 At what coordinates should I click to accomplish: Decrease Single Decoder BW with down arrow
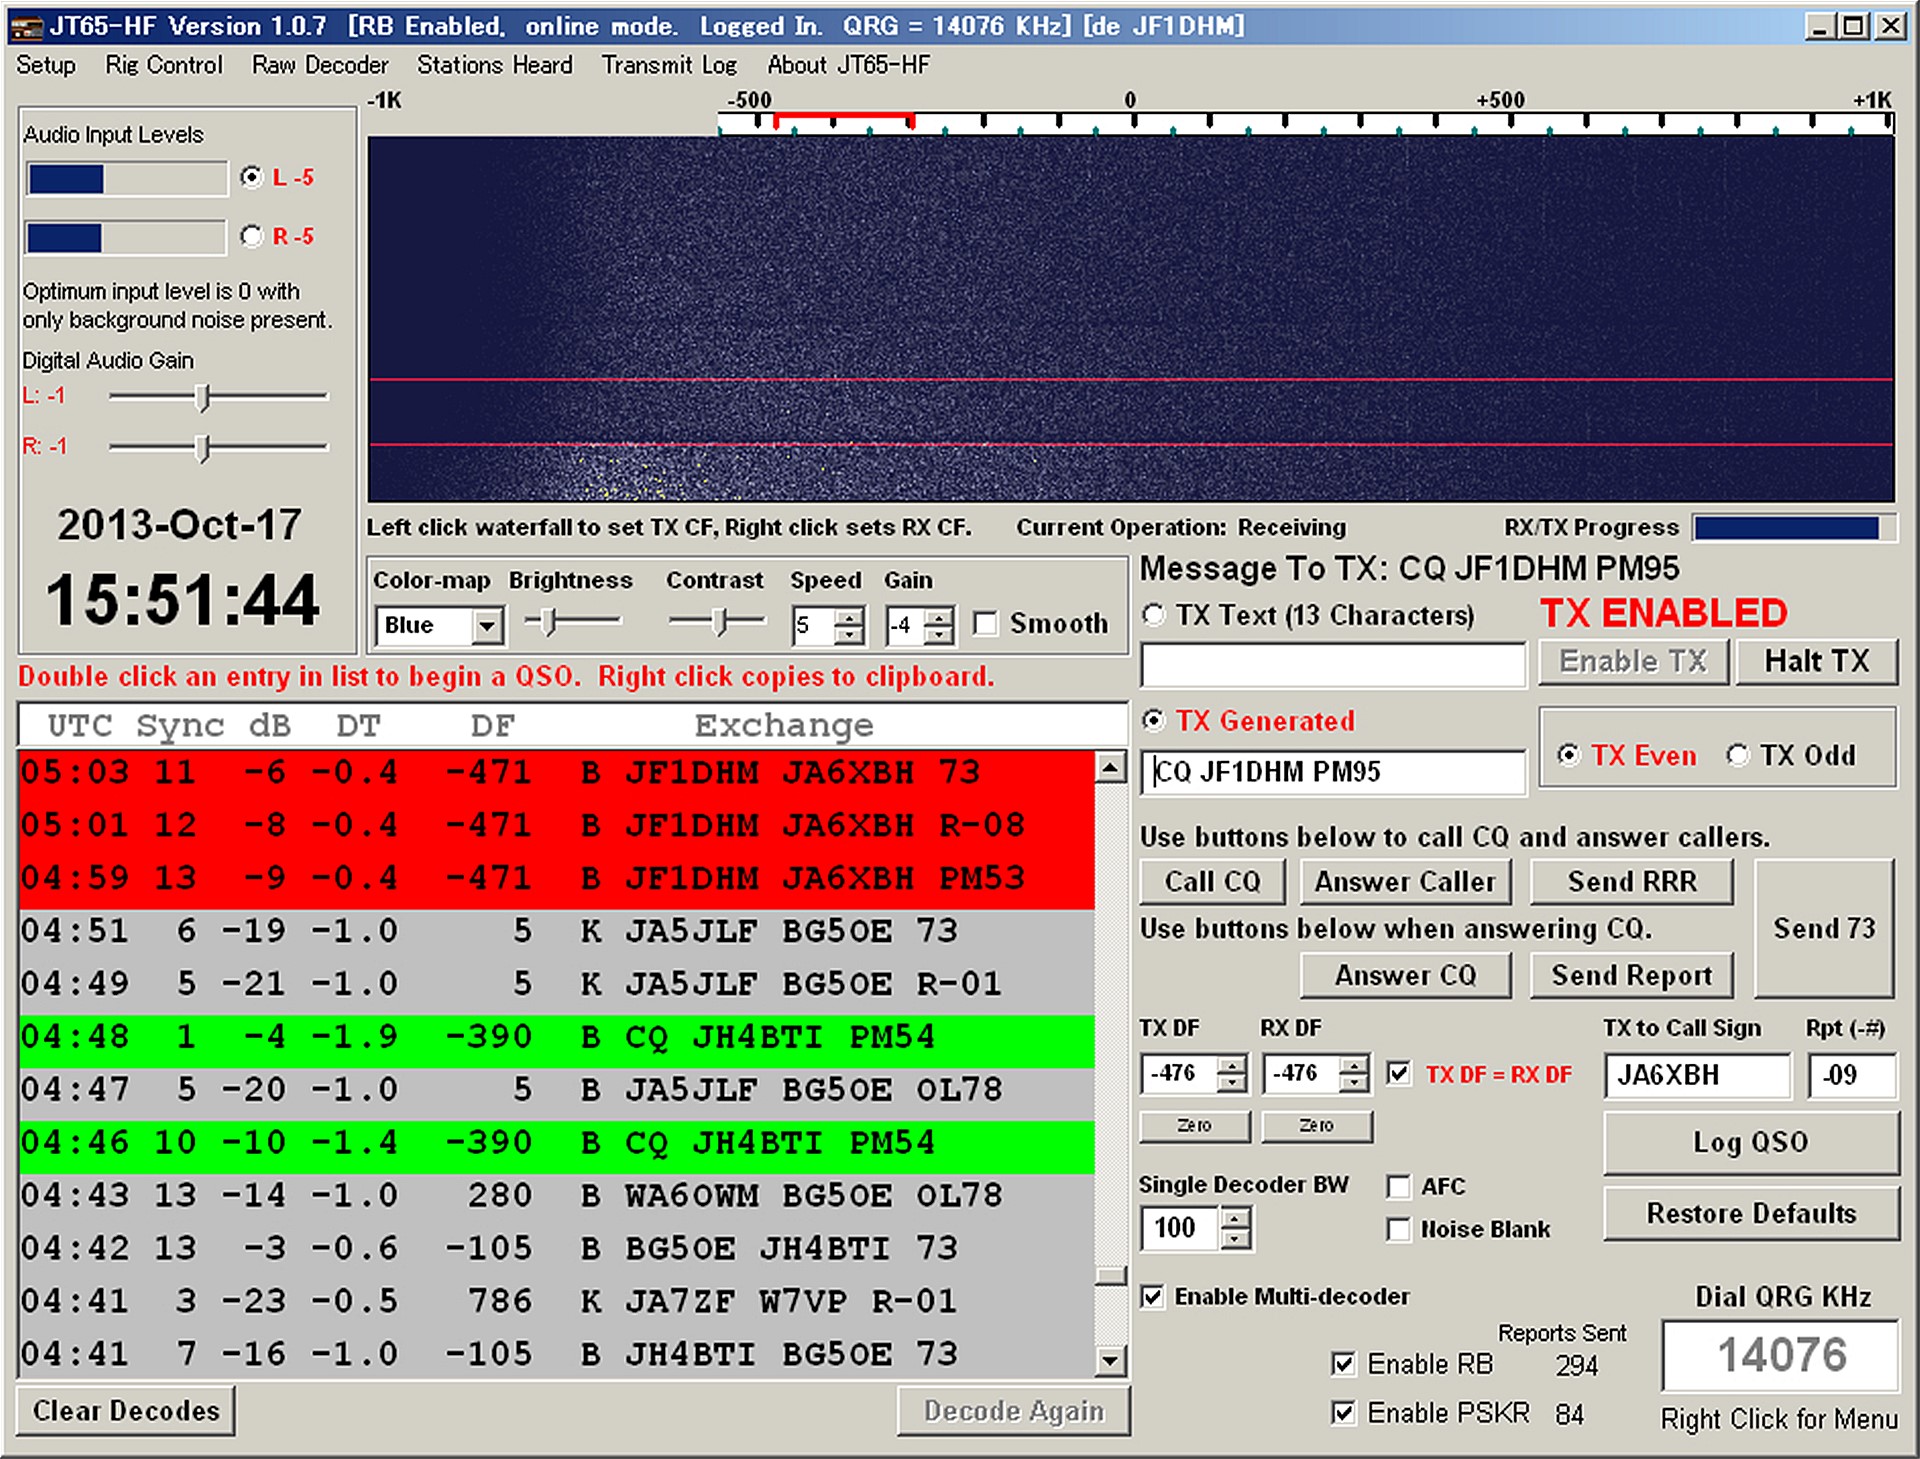[1236, 1238]
